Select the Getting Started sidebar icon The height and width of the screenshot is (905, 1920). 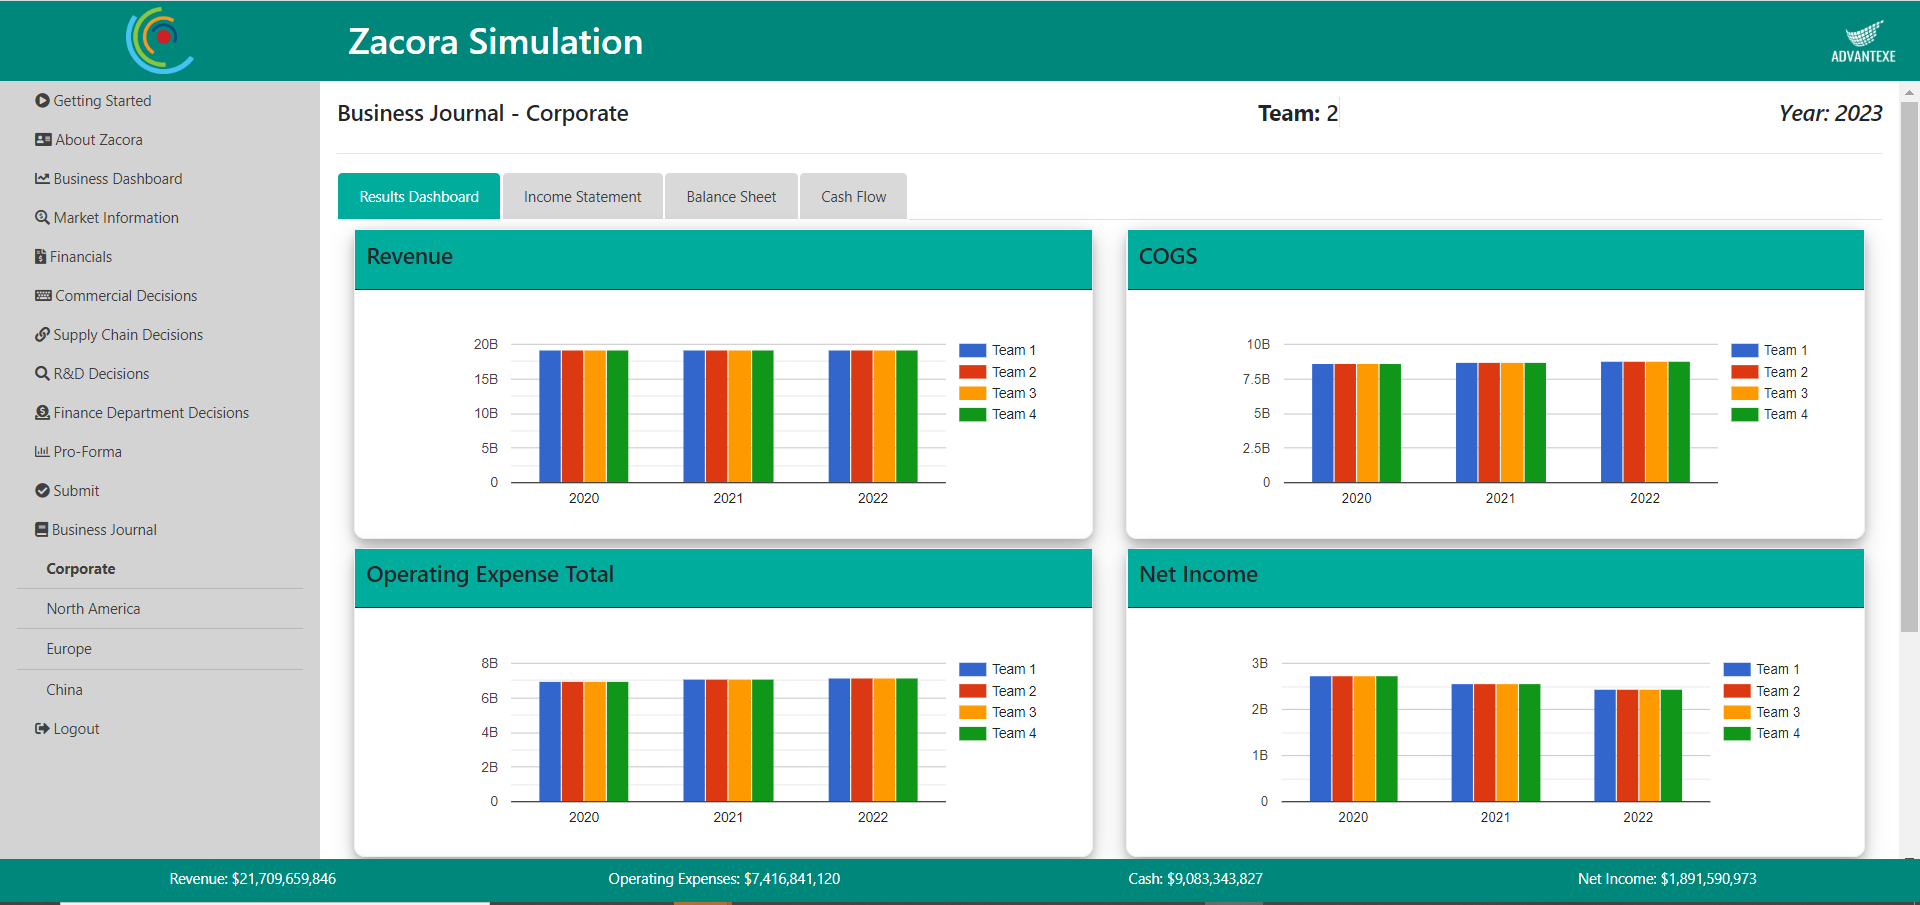(43, 100)
